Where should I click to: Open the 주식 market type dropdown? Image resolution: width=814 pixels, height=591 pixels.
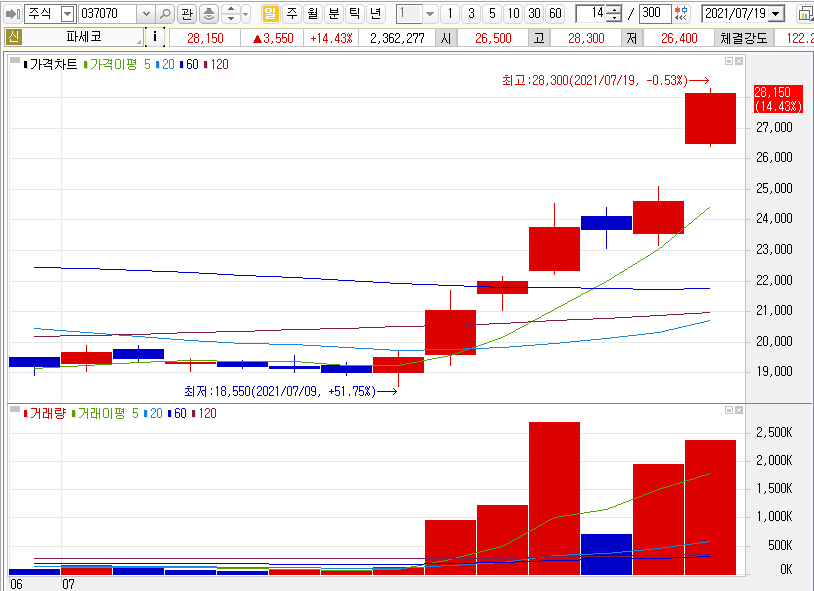click(67, 14)
